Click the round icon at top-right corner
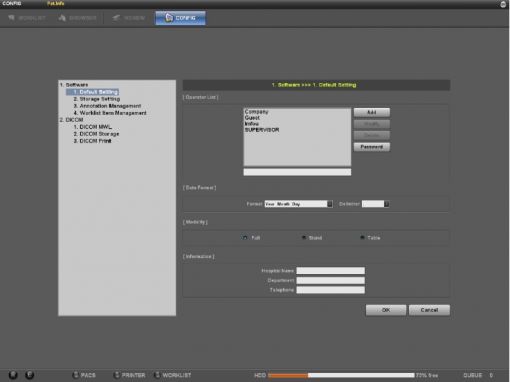510x382 pixels. coord(503,4)
